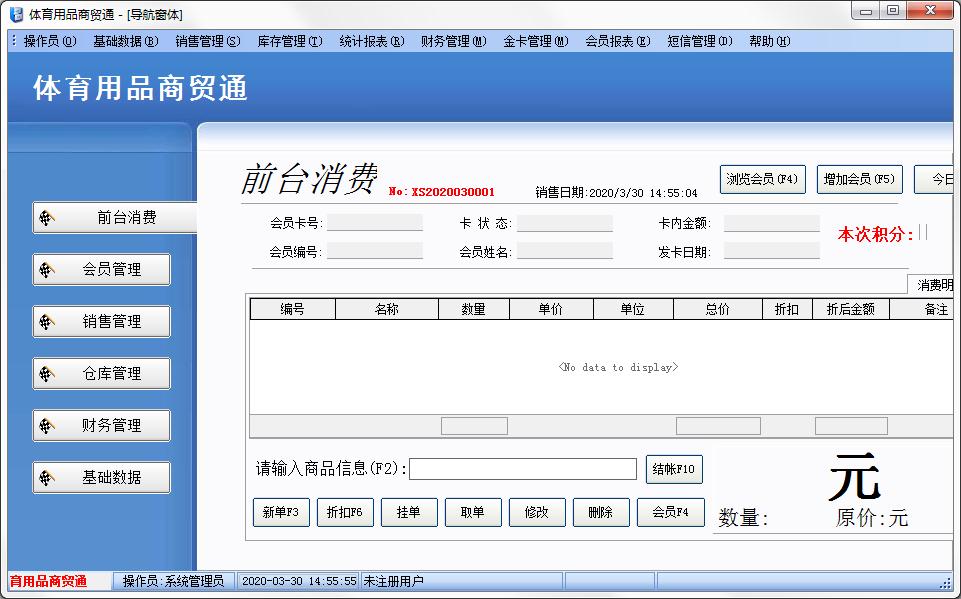Open the 短信管理(D) menu
Viewport: 961px width, 599px height.
point(700,41)
